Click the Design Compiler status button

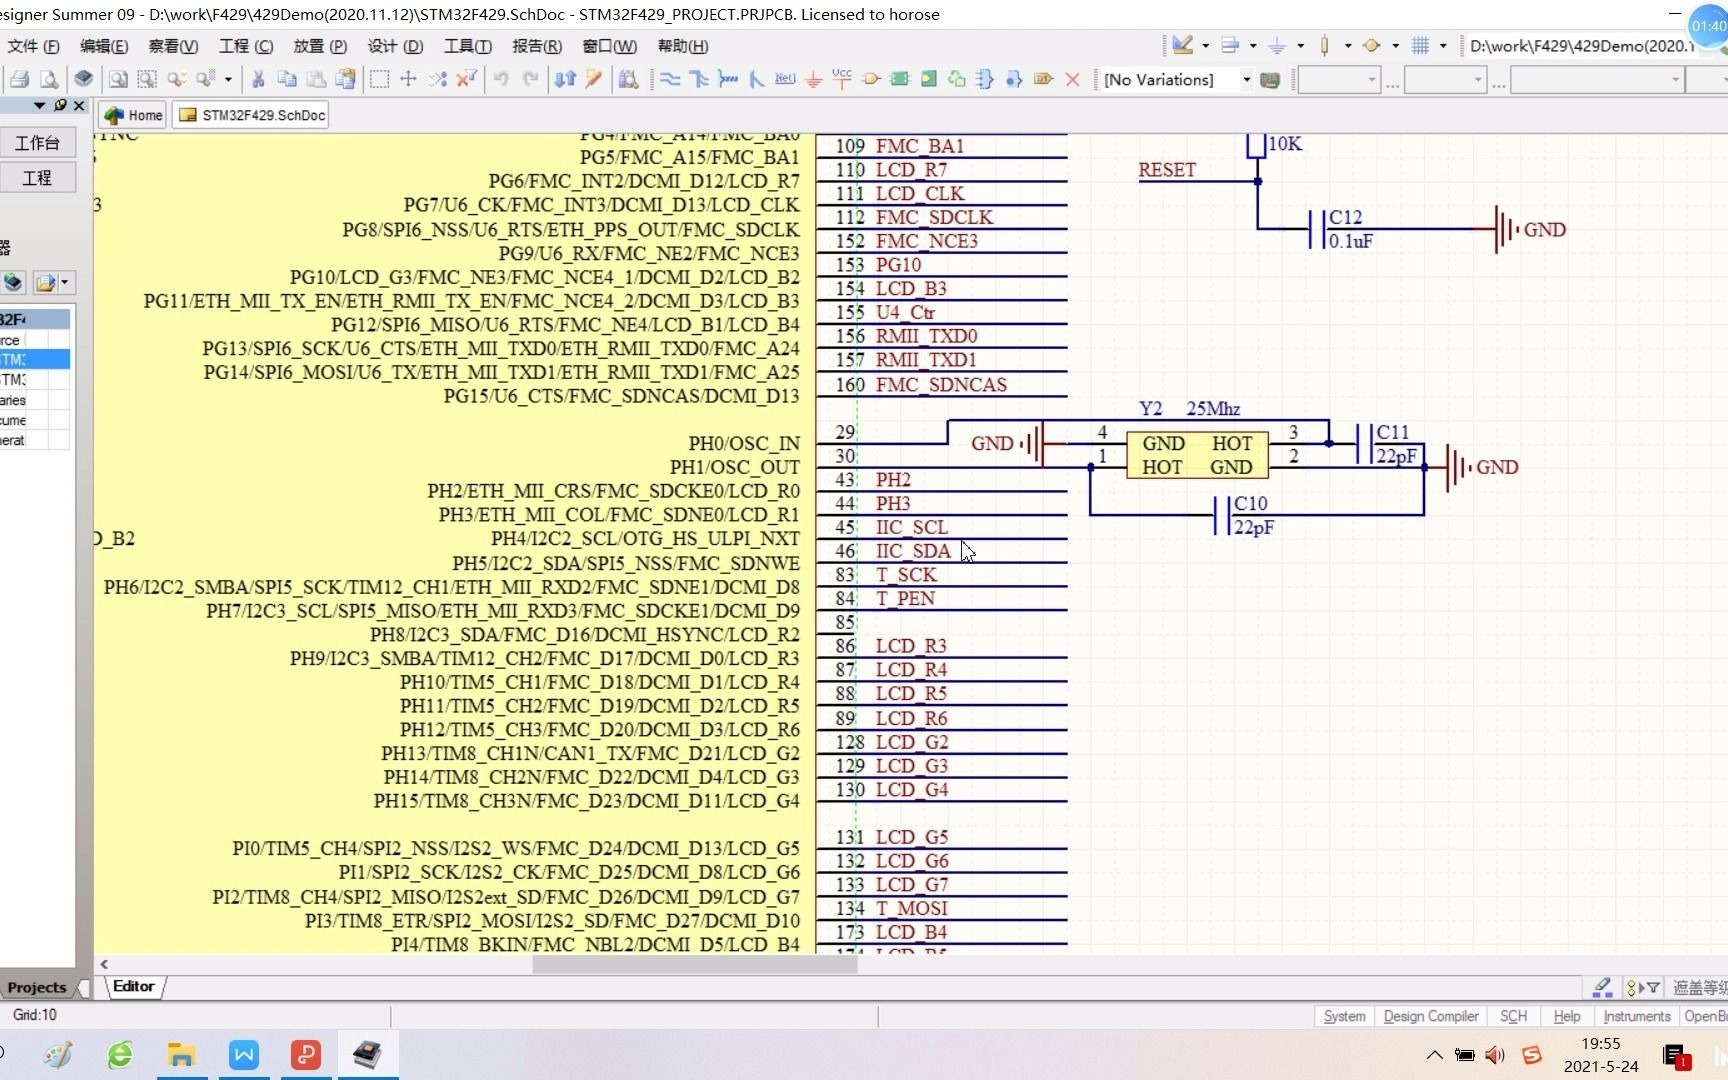(1430, 1016)
